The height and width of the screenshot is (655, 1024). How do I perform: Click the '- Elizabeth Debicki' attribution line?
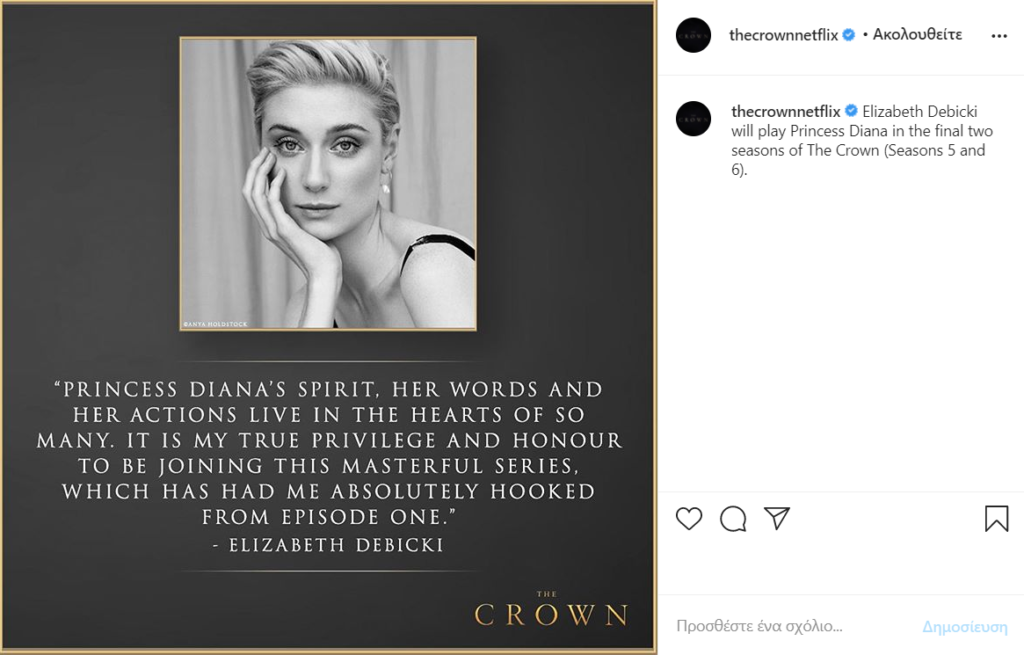[329, 545]
